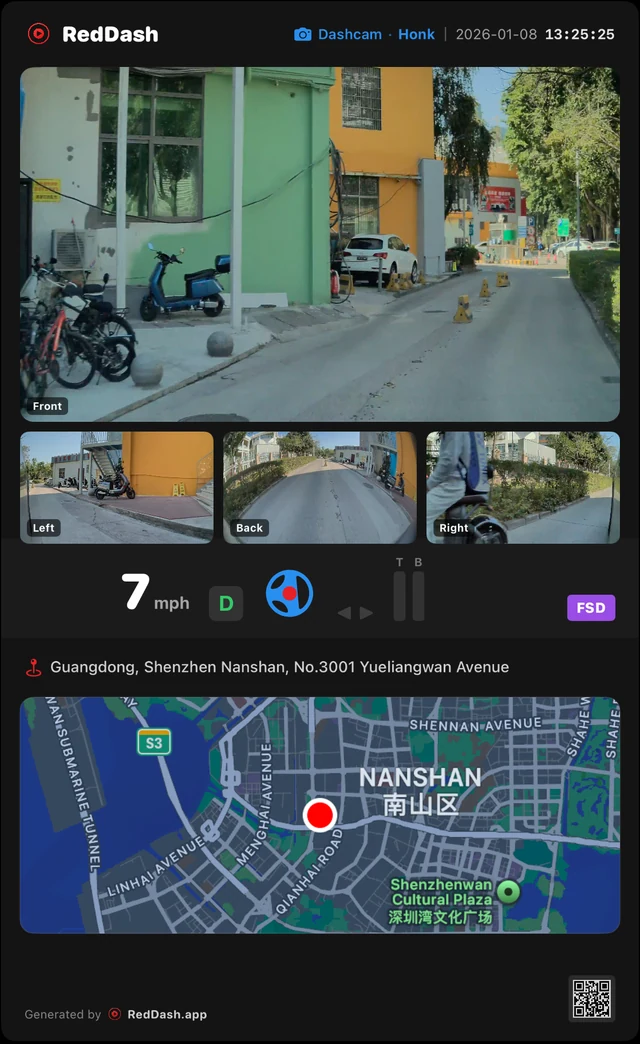Click the QIANHAI ROAD map label
This screenshot has width=640, height=1044.
point(310,872)
